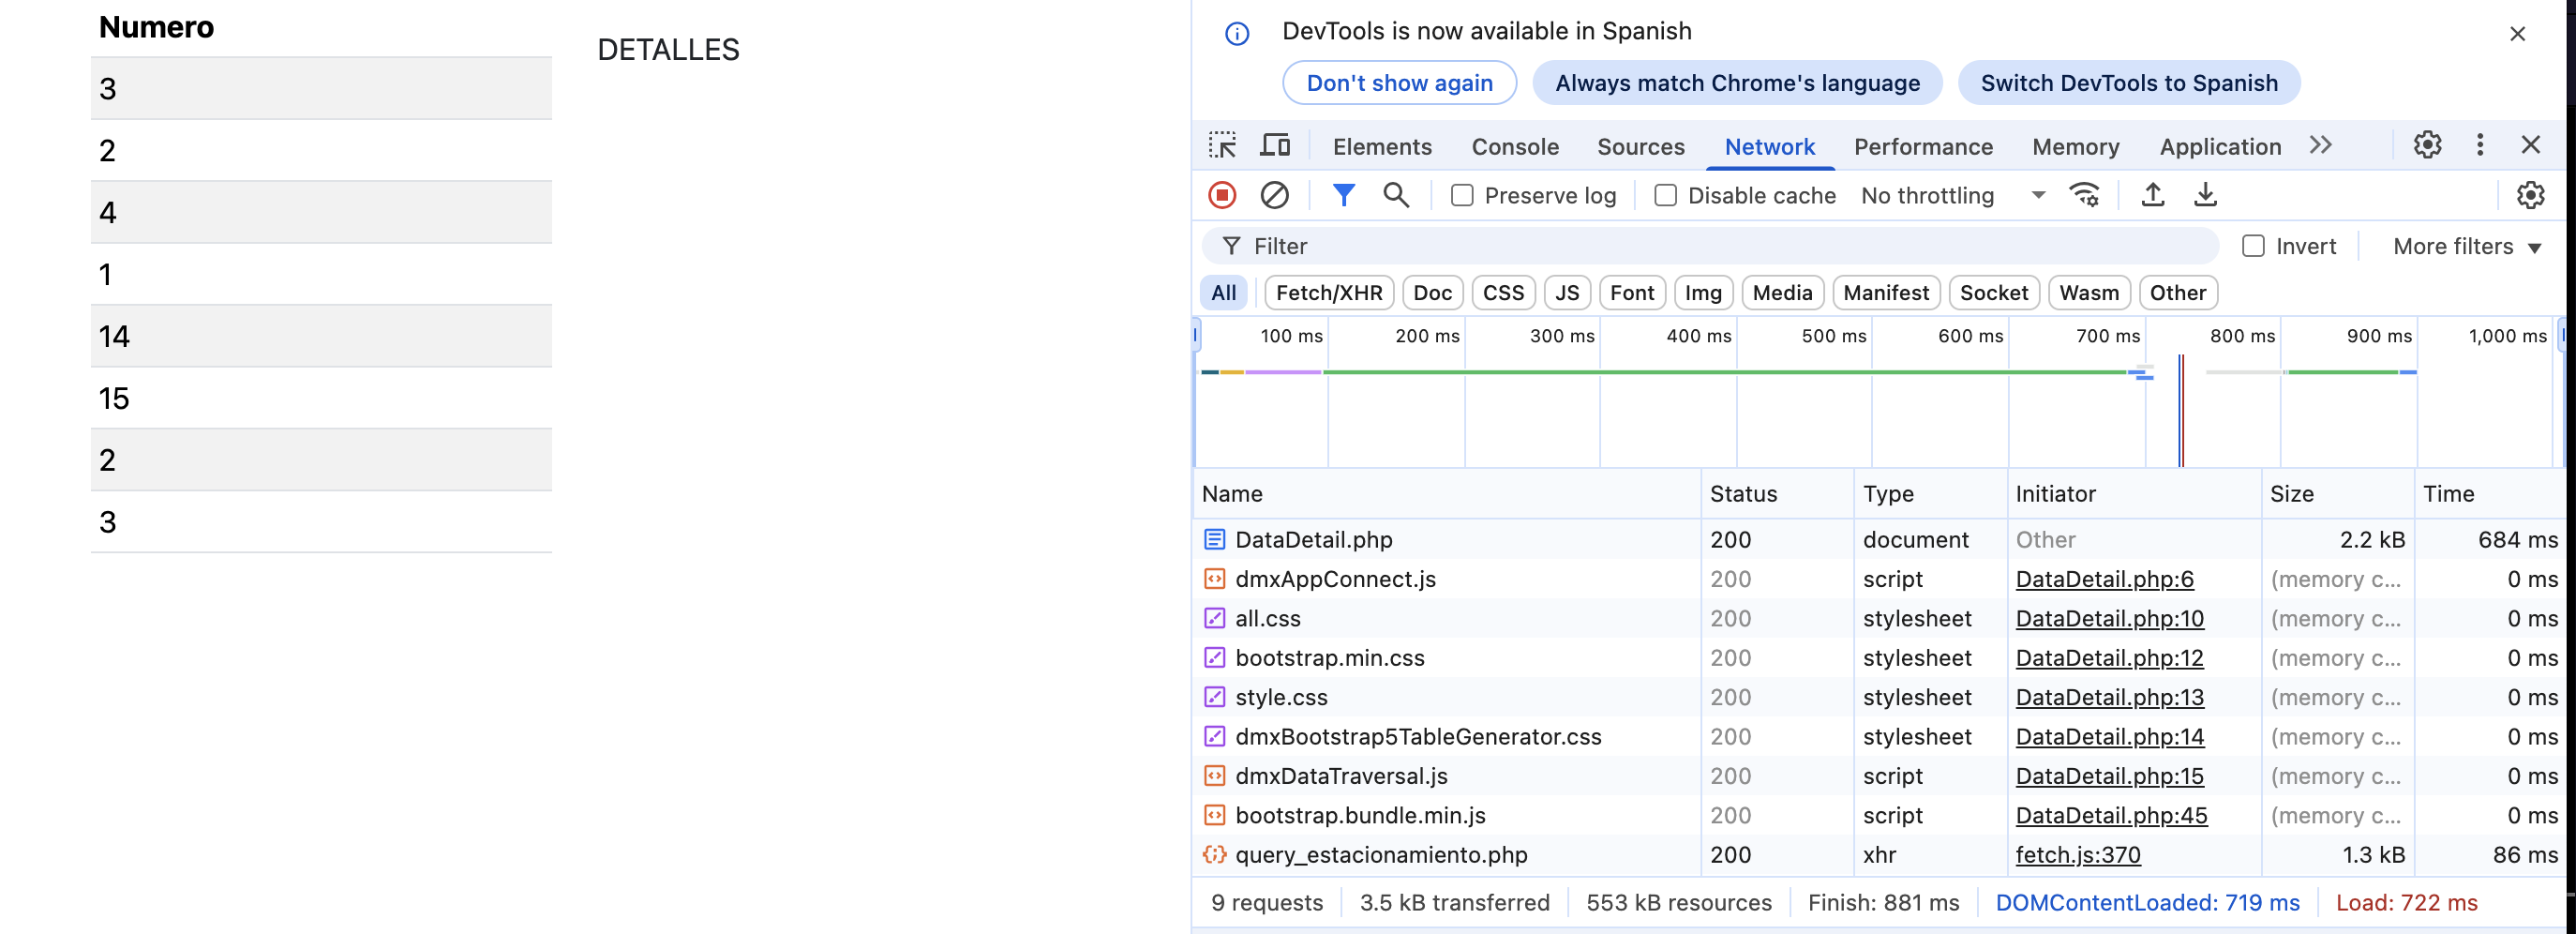Open DevTools settings gear
Image resolution: width=2576 pixels, height=934 pixels.
pos(2427,145)
